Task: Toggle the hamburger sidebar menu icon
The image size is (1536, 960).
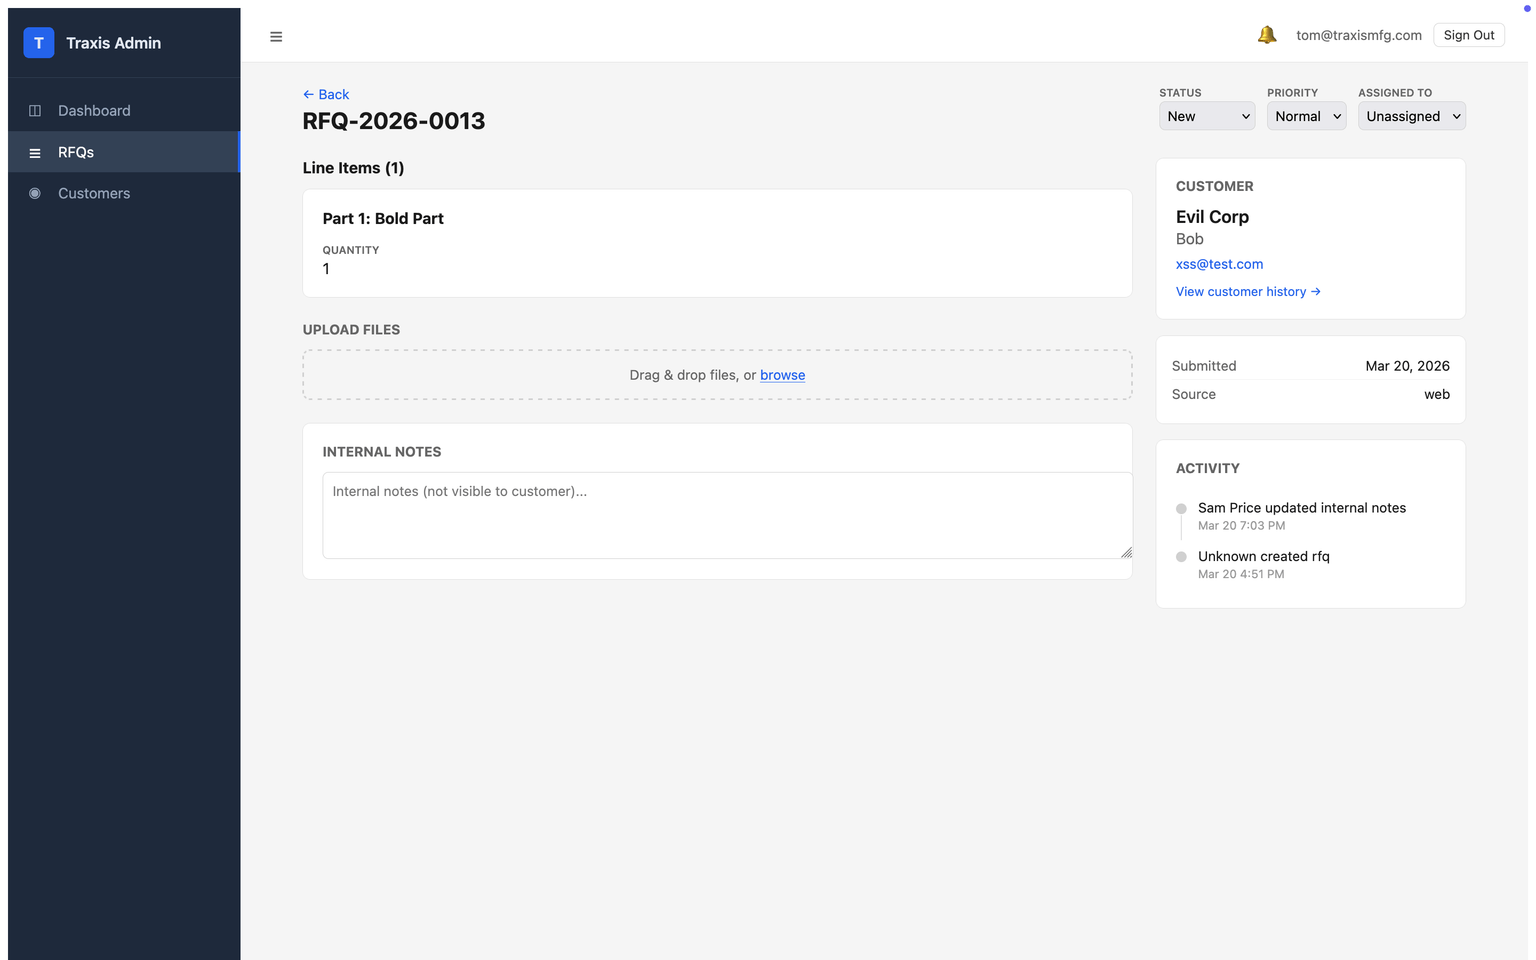Action: 276,37
